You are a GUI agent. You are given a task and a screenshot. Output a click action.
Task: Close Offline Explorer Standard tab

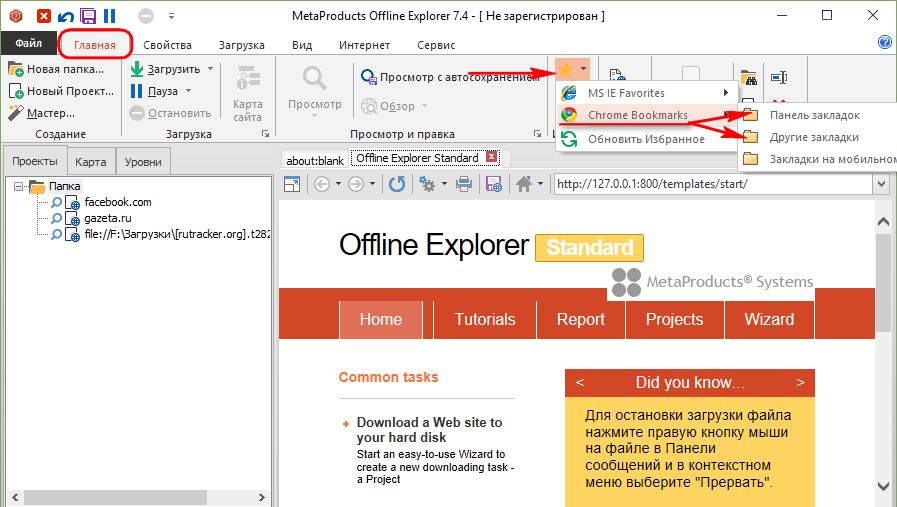[x=491, y=156]
